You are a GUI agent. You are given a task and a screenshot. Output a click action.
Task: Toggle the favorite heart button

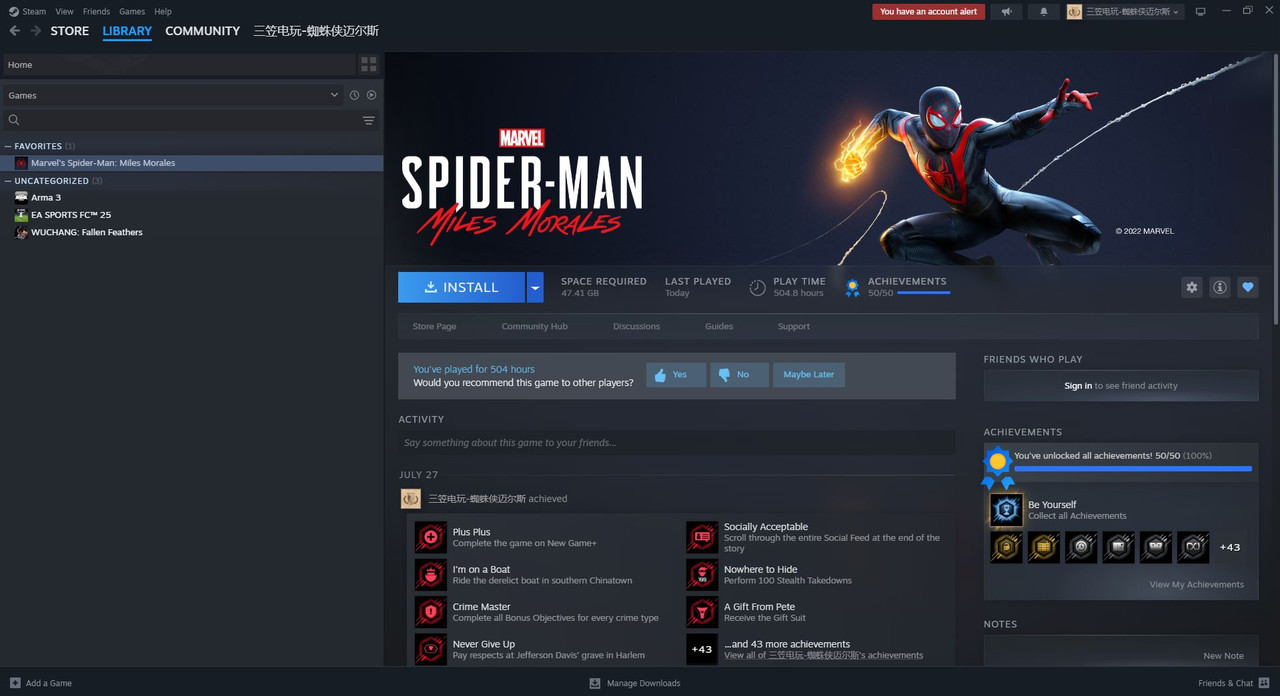pos(1248,287)
